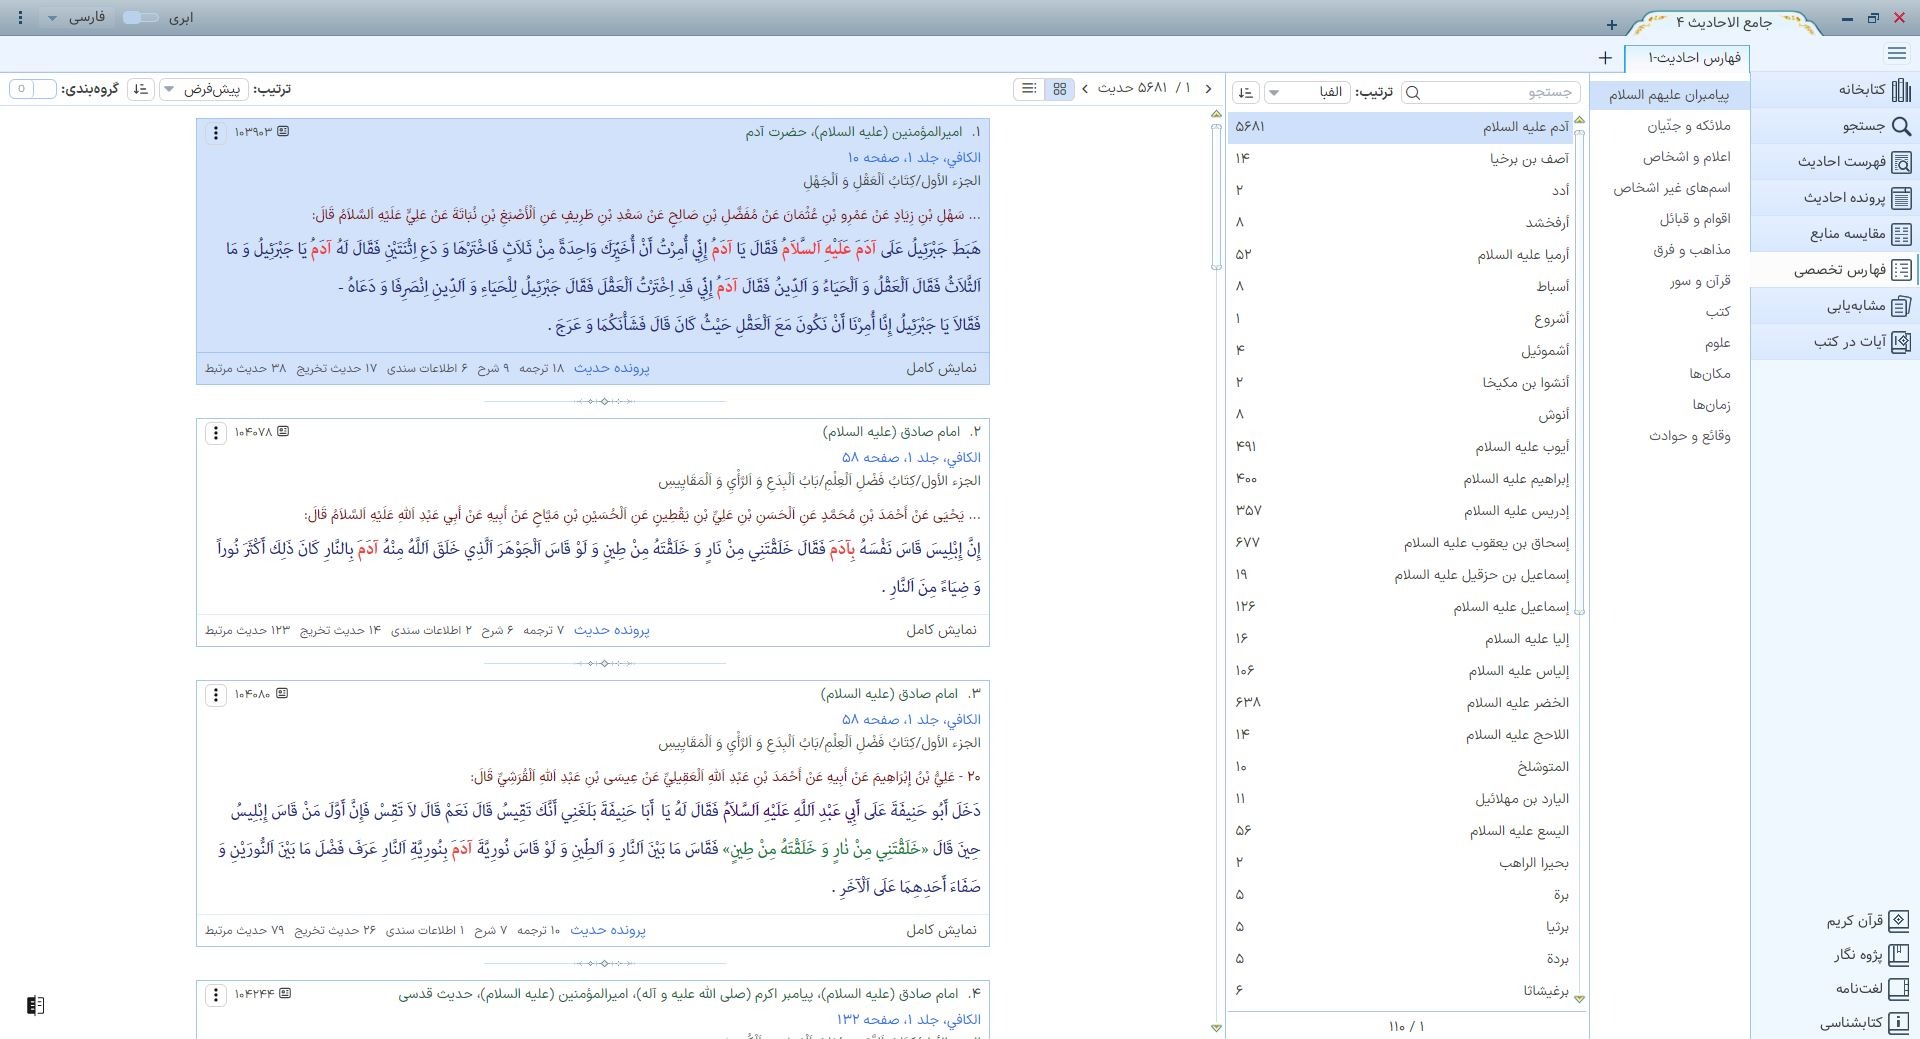The image size is (1920, 1039).
Task: Click پرونده حدیث link in first hadith
Action: pos(611,368)
